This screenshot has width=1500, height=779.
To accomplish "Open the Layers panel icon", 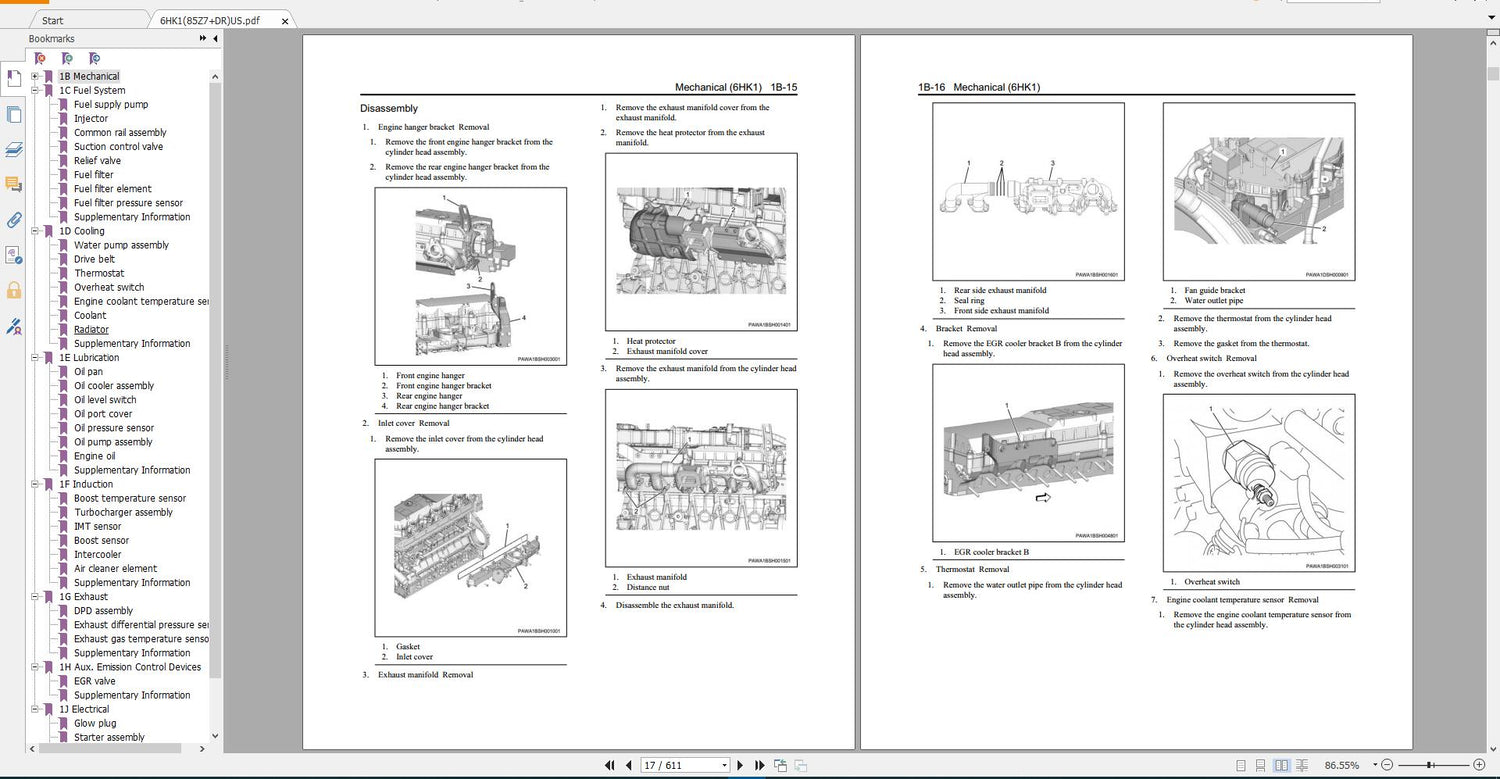I will (x=13, y=150).
